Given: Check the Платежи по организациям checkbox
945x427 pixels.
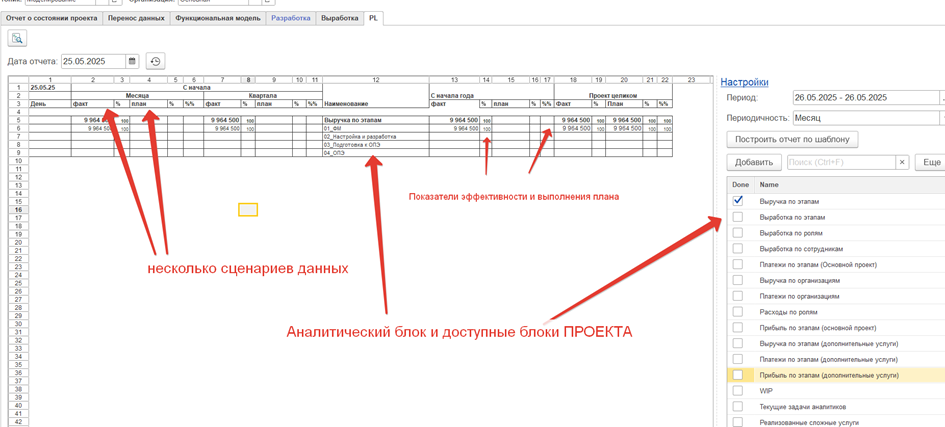Looking at the screenshot, I should pyautogui.click(x=738, y=296).
